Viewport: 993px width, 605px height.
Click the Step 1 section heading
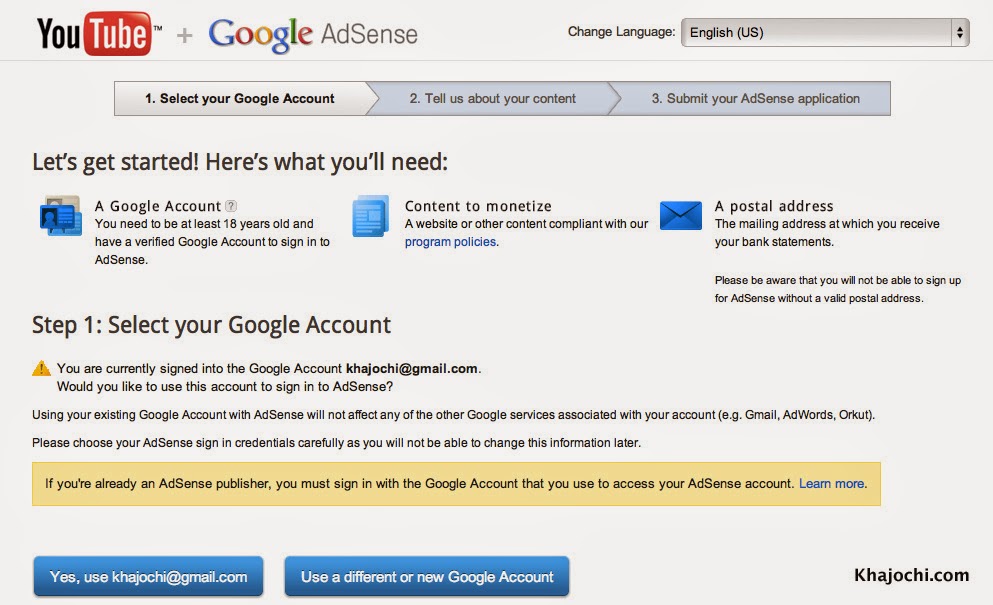point(211,325)
